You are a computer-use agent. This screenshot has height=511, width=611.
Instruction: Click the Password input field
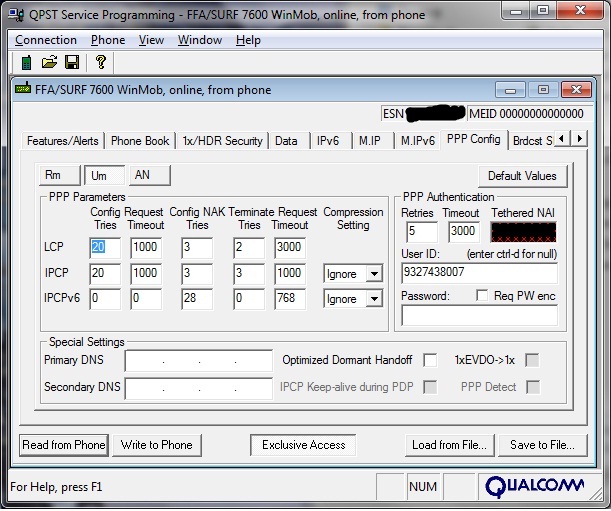point(479,315)
